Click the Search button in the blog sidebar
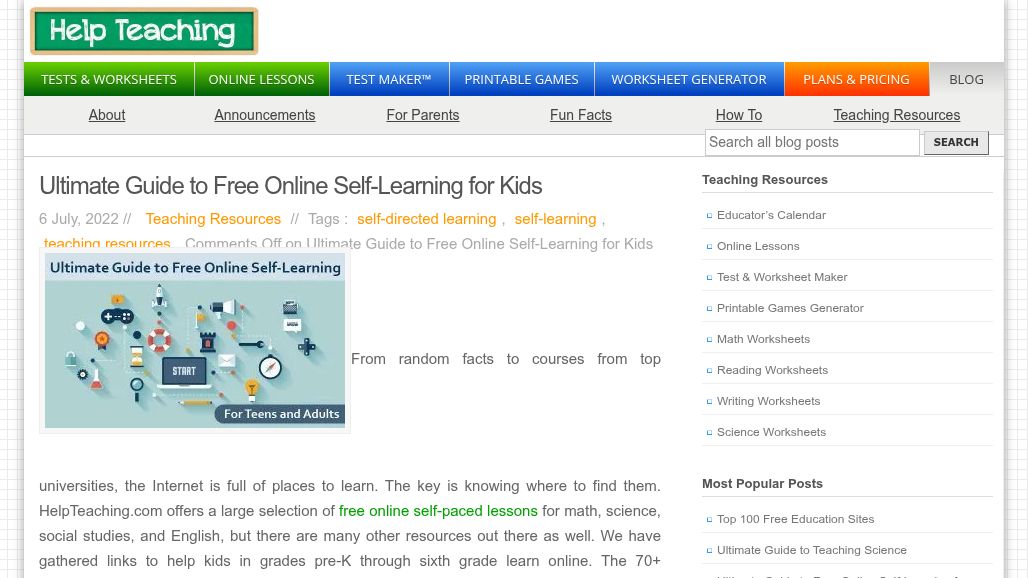This screenshot has width=1028, height=578. tap(955, 142)
